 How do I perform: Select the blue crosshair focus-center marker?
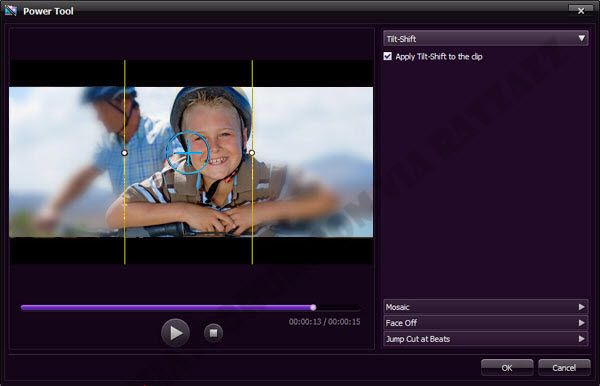pyautogui.click(x=188, y=152)
